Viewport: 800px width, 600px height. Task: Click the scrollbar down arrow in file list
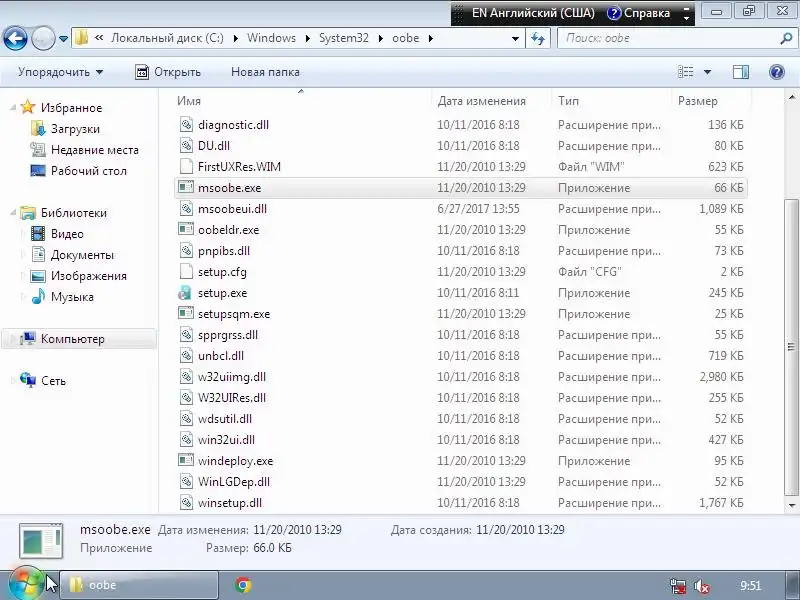791,505
